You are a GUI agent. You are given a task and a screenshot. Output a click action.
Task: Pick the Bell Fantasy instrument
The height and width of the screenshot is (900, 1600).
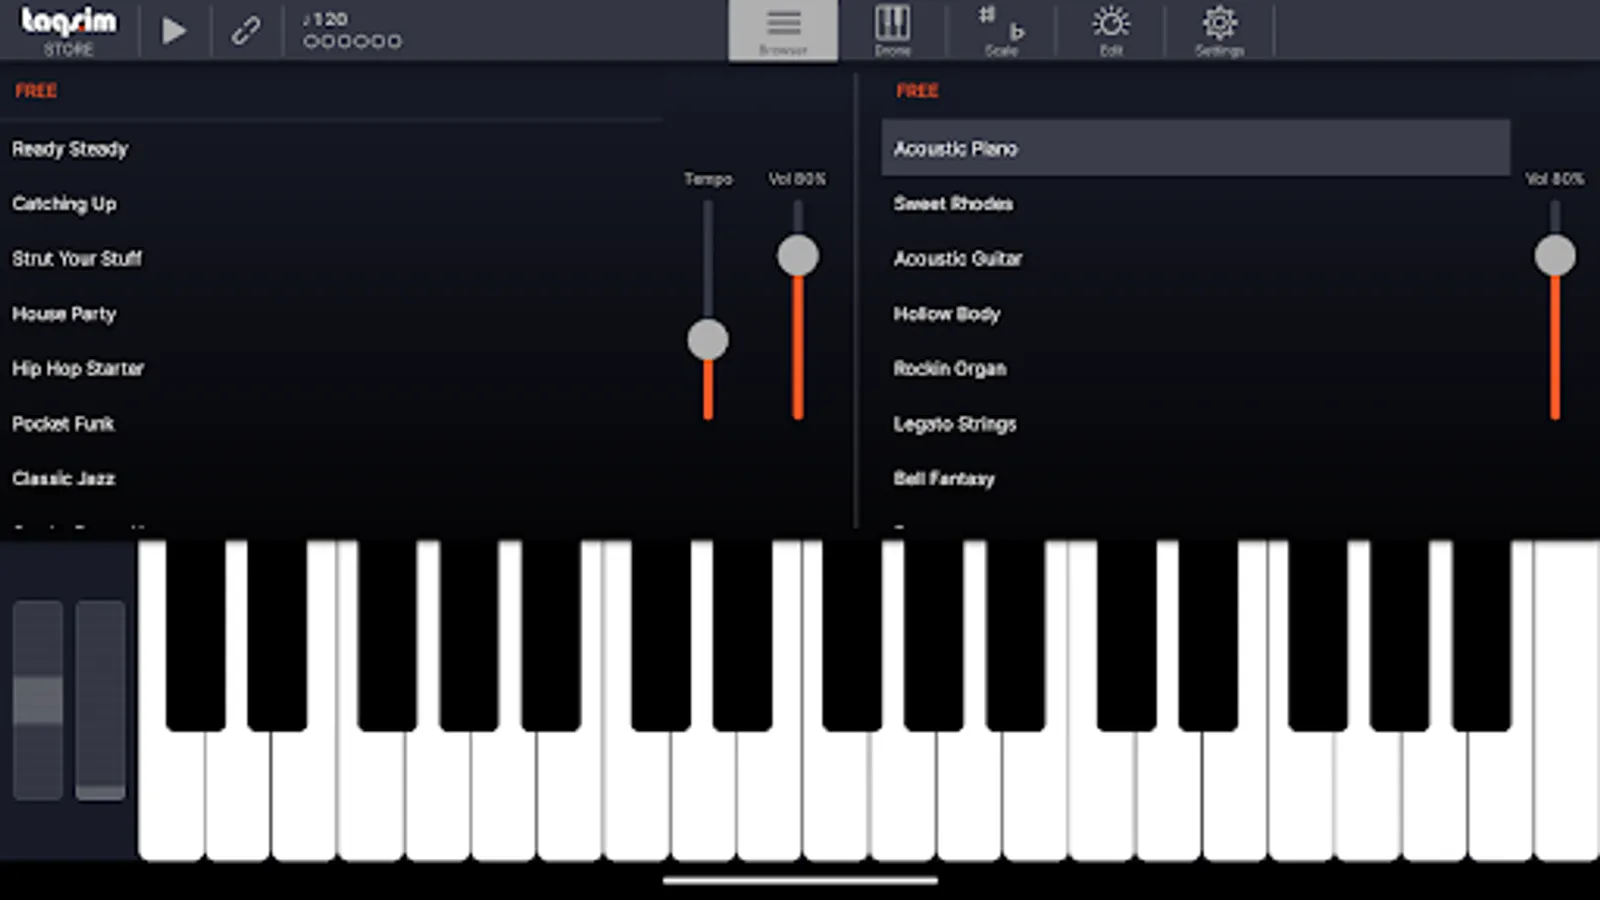click(944, 479)
